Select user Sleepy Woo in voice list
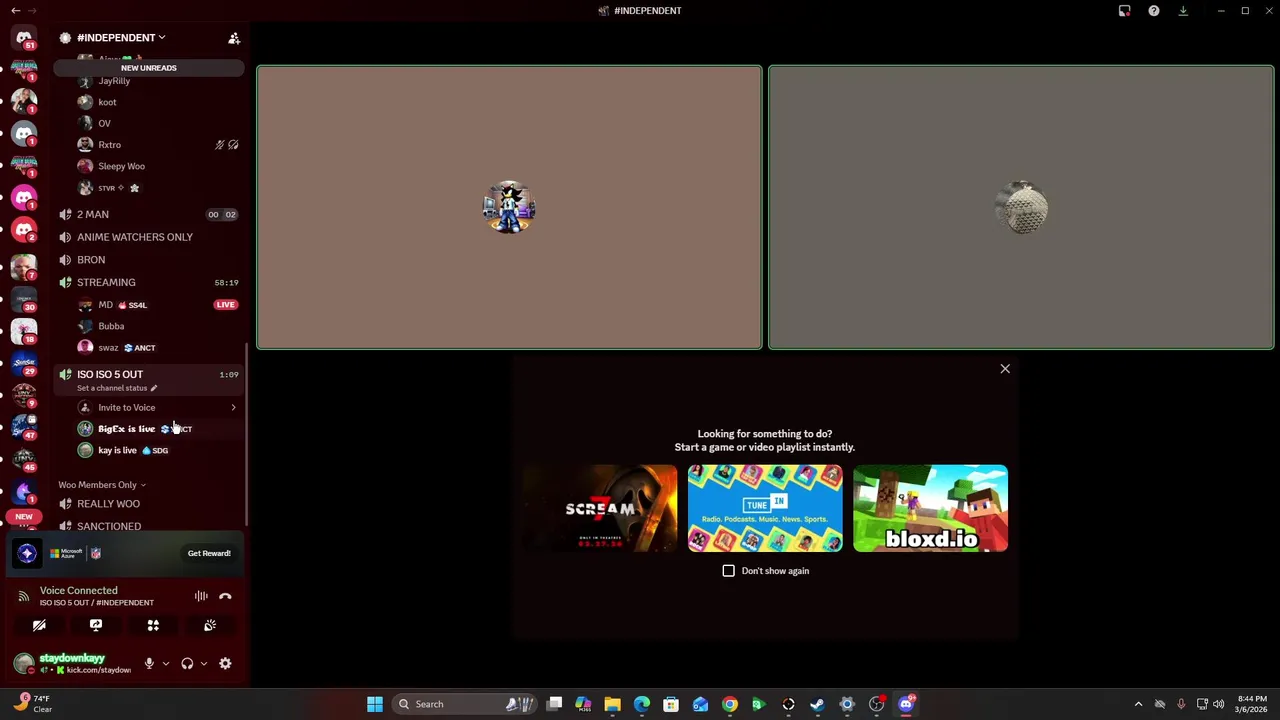Screen dimensions: 1280x720 (x=121, y=166)
